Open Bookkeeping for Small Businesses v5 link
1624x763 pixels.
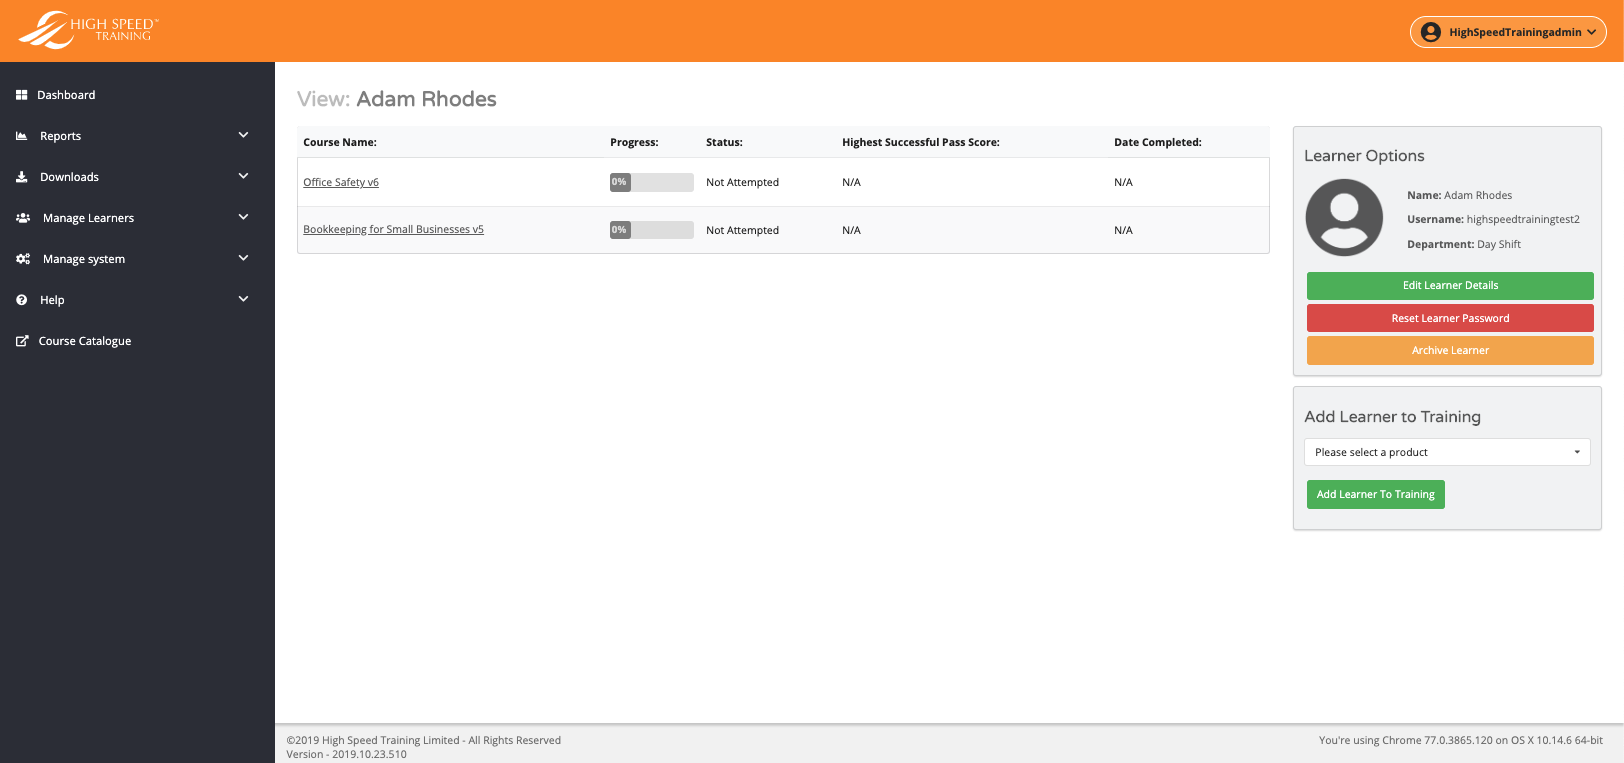pos(393,229)
